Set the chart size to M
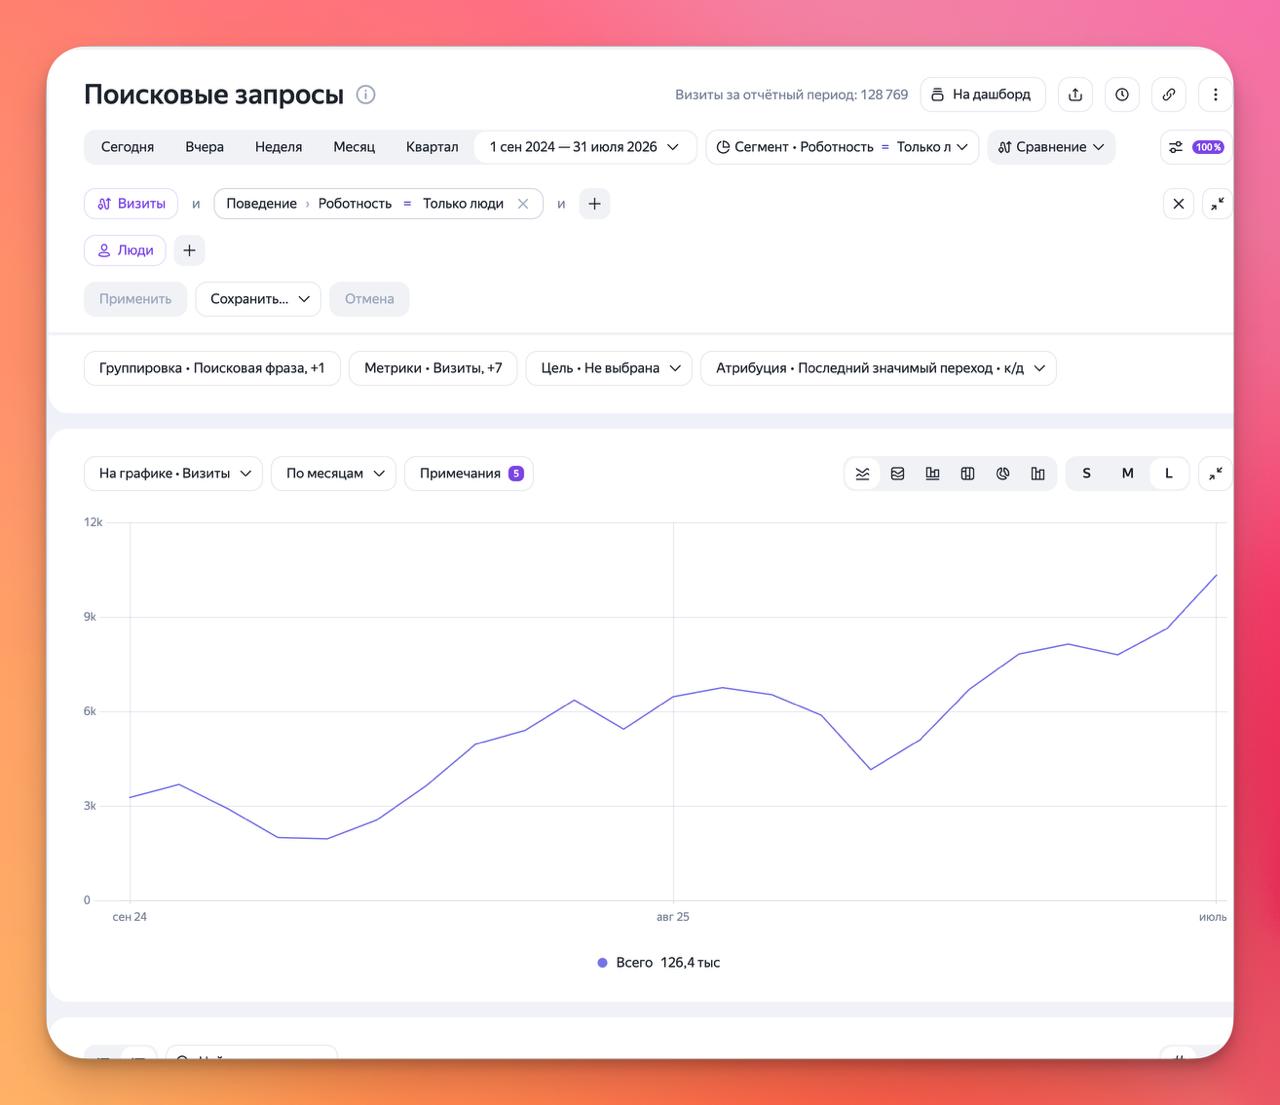Image resolution: width=1280 pixels, height=1105 pixels. [1127, 474]
